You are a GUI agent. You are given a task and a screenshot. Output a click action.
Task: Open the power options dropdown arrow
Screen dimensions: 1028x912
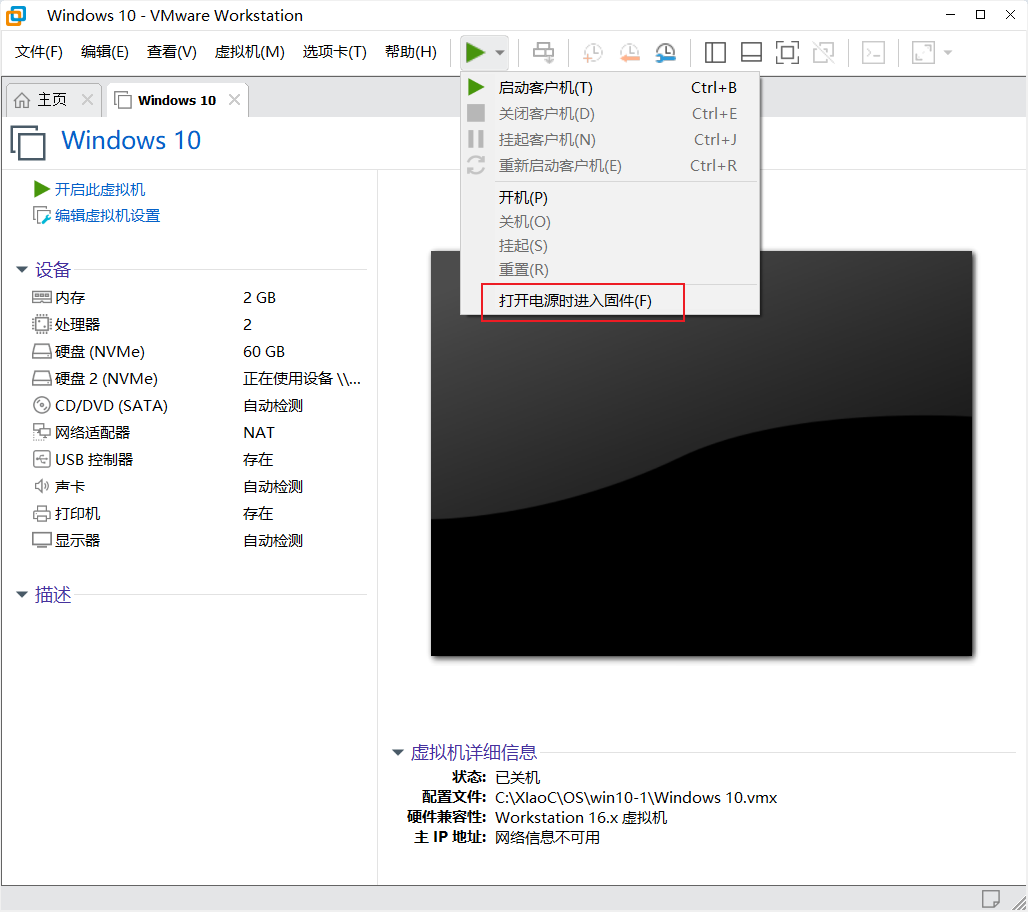pos(500,52)
